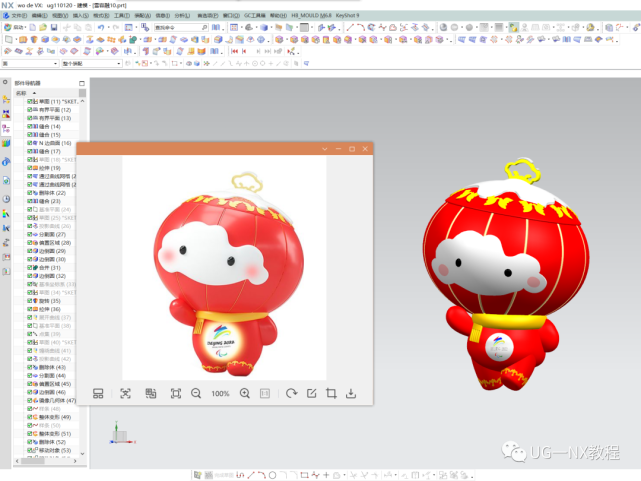
Task: Select the 移动对象 (53) feature row
Action: pyautogui.click(x=49, y=450)
